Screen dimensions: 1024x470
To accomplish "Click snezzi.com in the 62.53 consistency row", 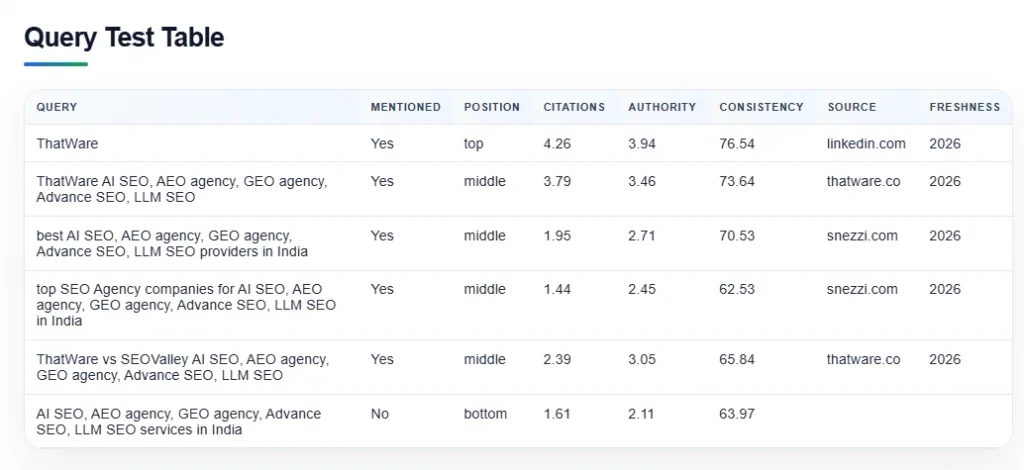I will pos(863,289).
